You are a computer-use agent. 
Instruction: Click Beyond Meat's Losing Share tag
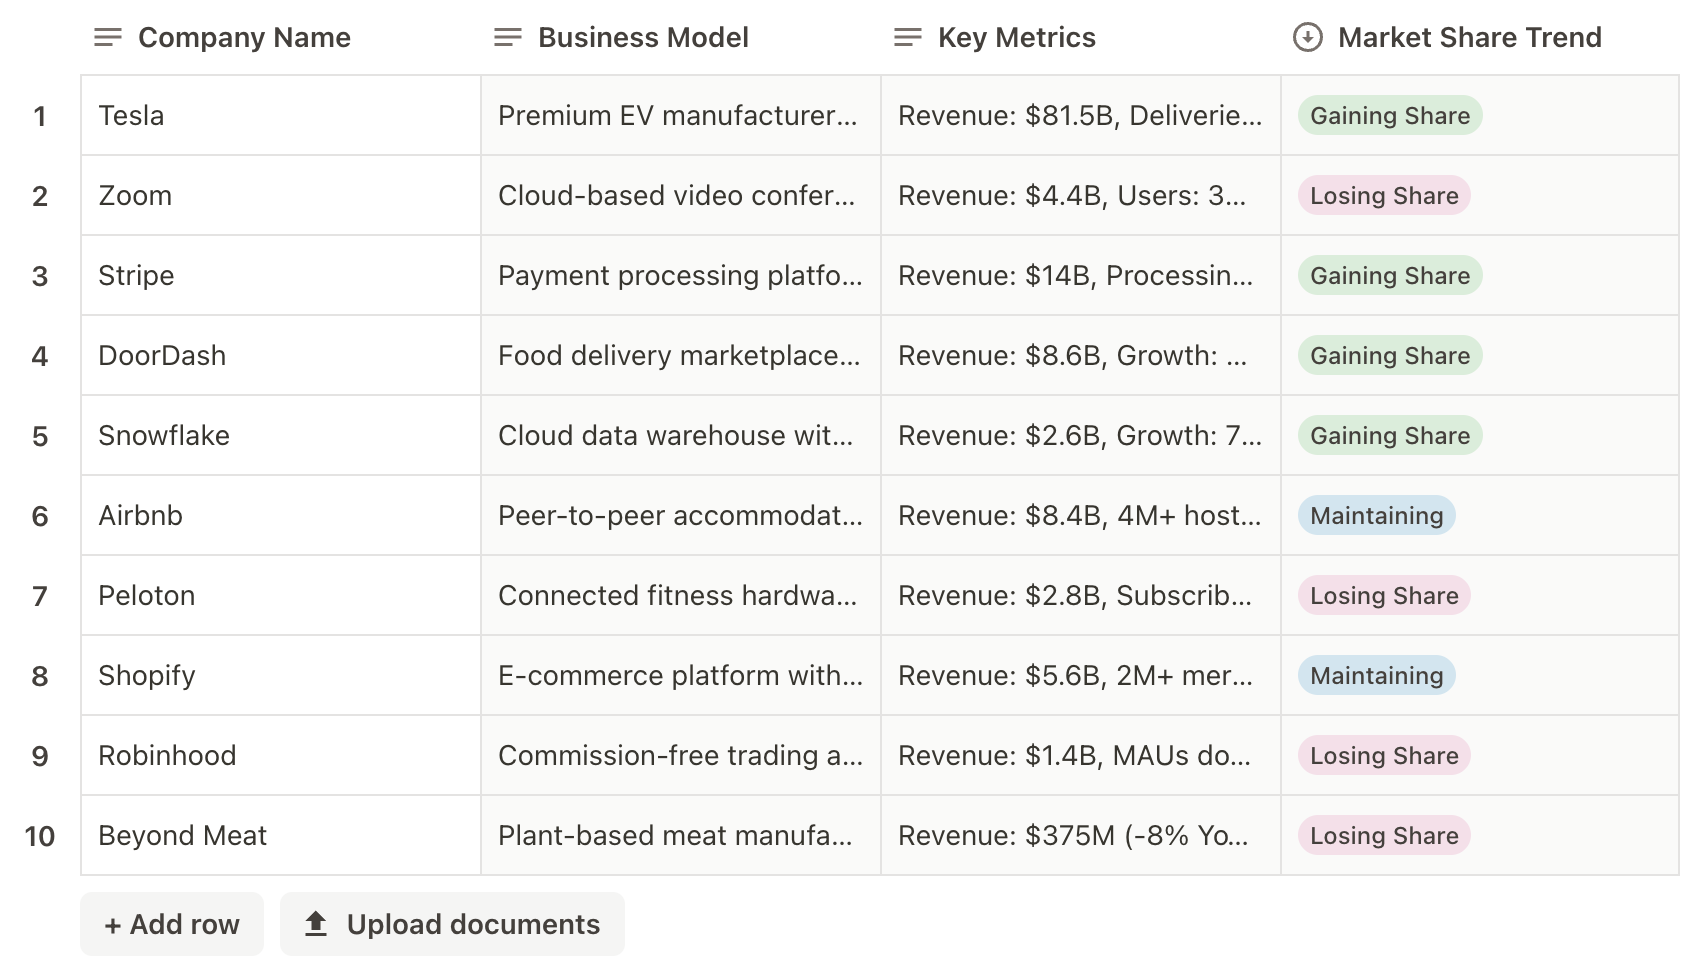coord(1384,835)
